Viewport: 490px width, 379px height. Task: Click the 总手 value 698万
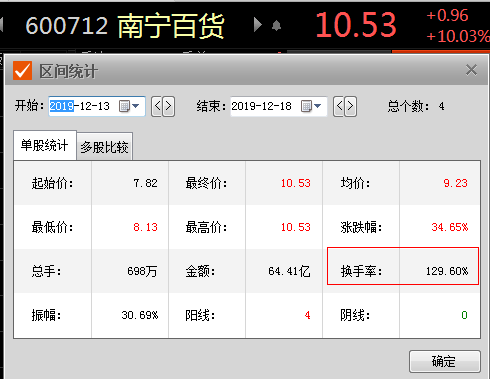click(x=142, y=271)
